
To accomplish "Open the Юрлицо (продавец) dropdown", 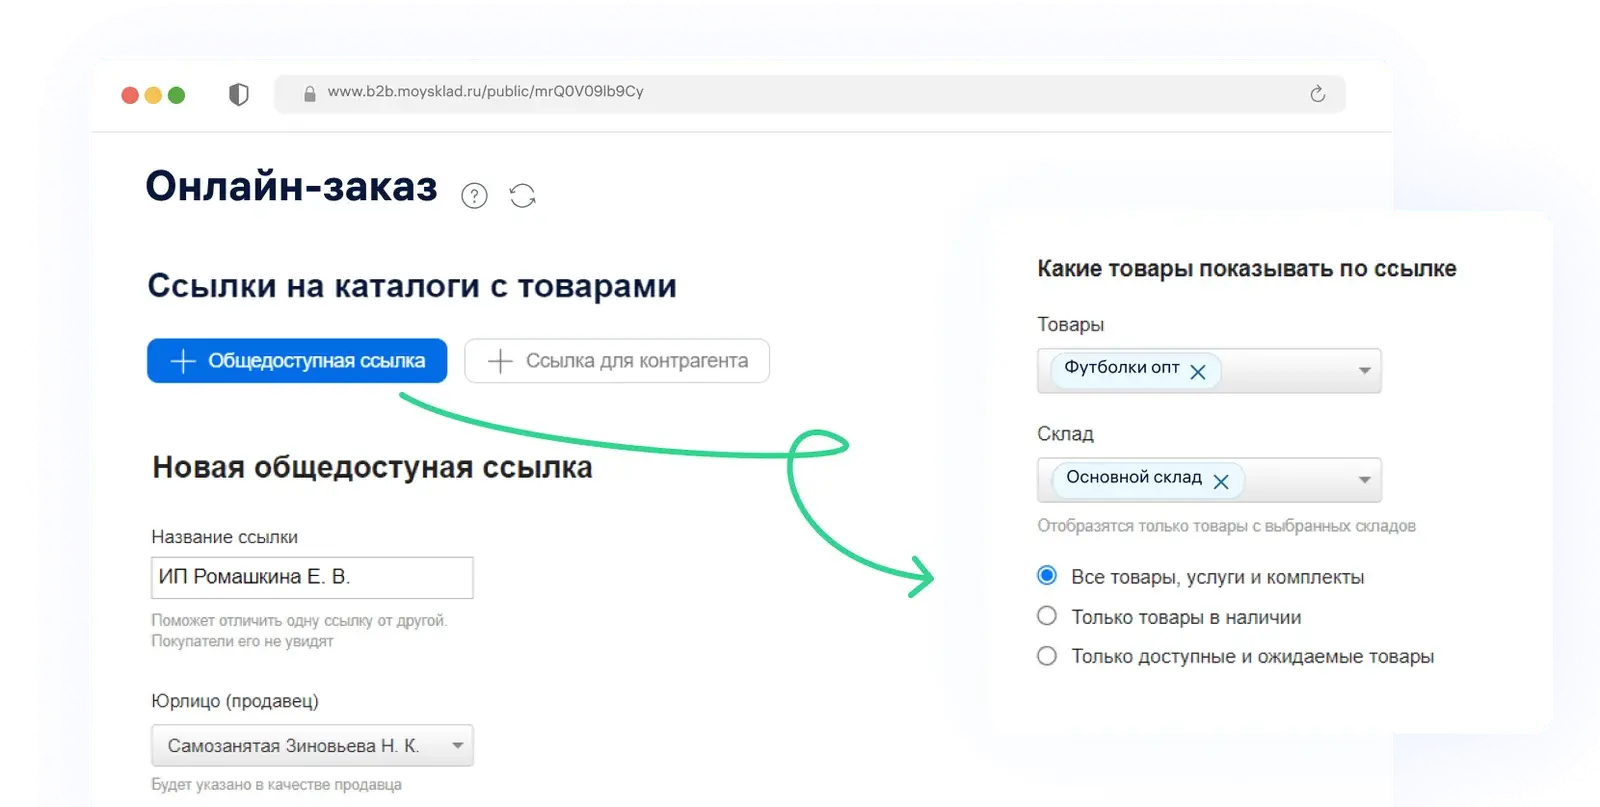I will 312,746.
